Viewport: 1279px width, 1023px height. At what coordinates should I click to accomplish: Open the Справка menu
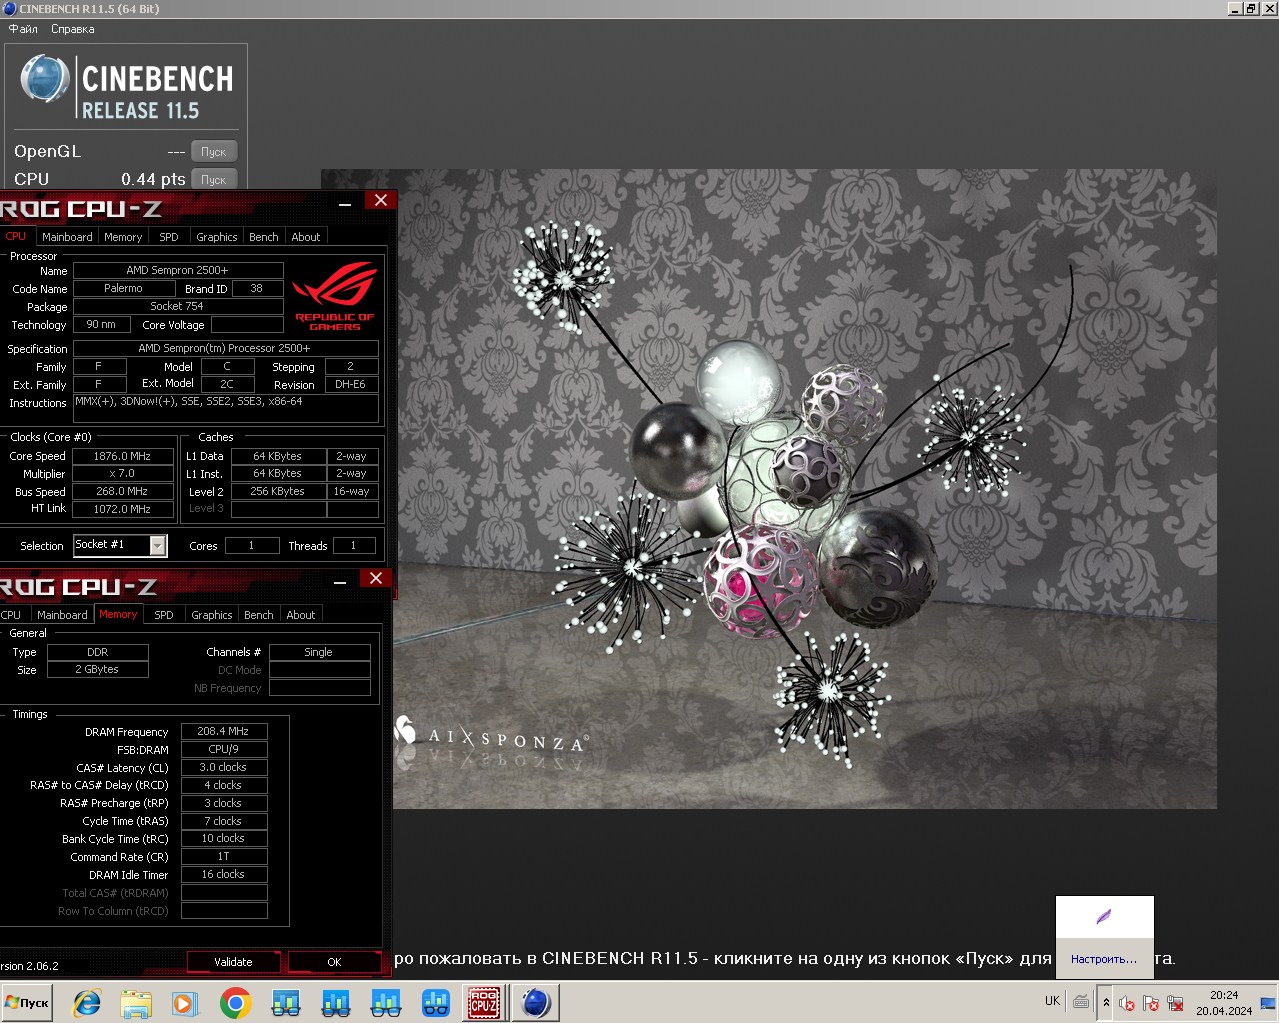(x=73, y=29)
